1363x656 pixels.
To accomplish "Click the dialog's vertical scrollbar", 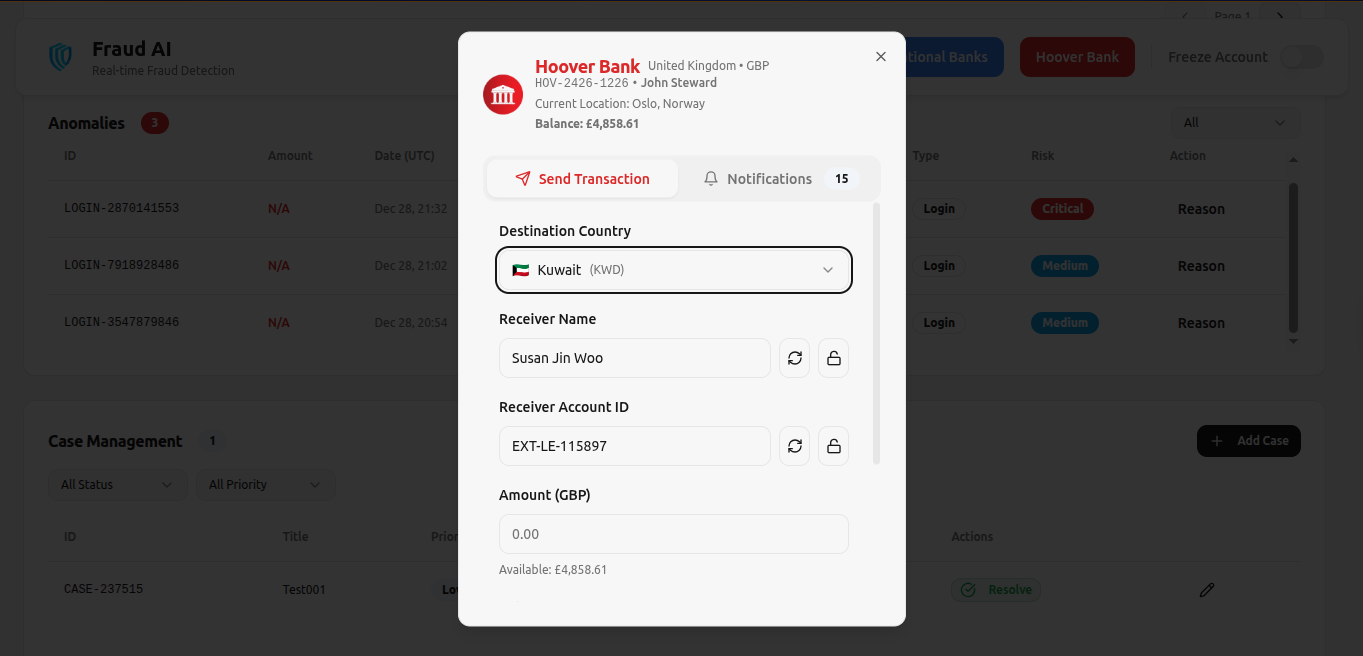I will tap(877, 333).
